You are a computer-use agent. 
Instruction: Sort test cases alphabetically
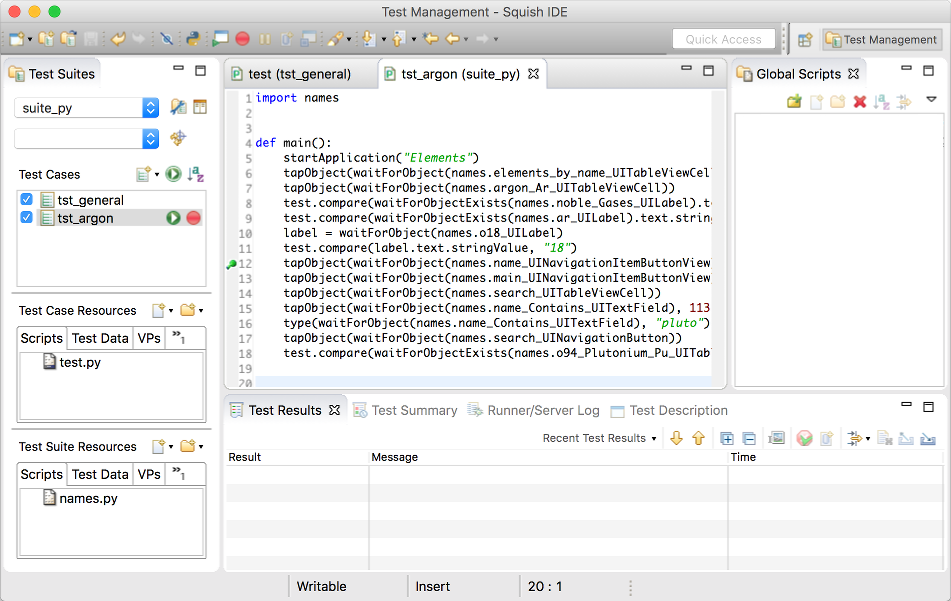[x=196, y=175]
